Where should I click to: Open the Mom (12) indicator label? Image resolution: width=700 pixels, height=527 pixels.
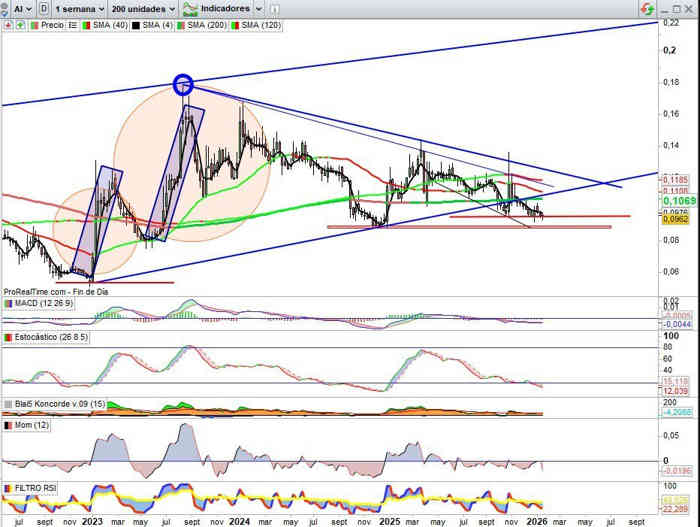[25, 426]
